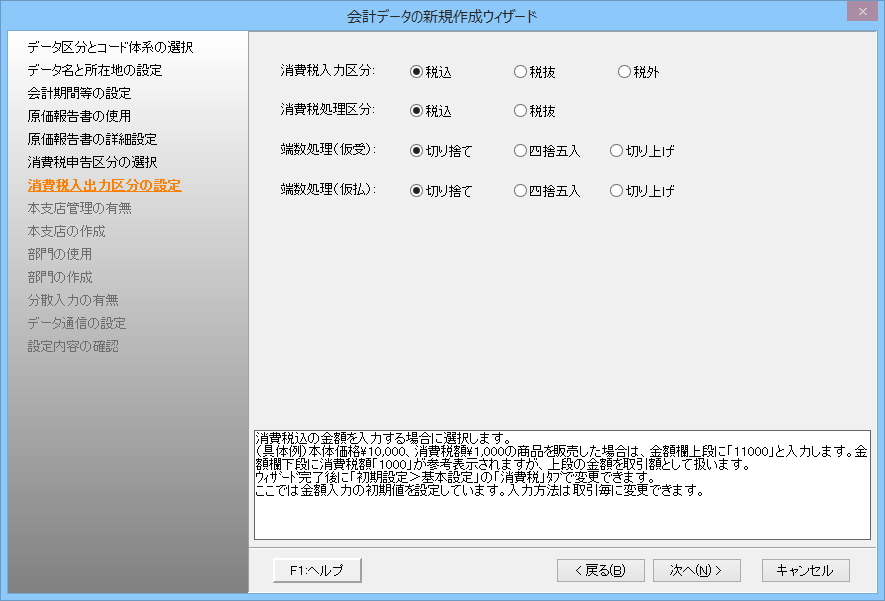Jump to データ名と所在地の設定 step
Screen dimensions: 885x601
(95, 70)
